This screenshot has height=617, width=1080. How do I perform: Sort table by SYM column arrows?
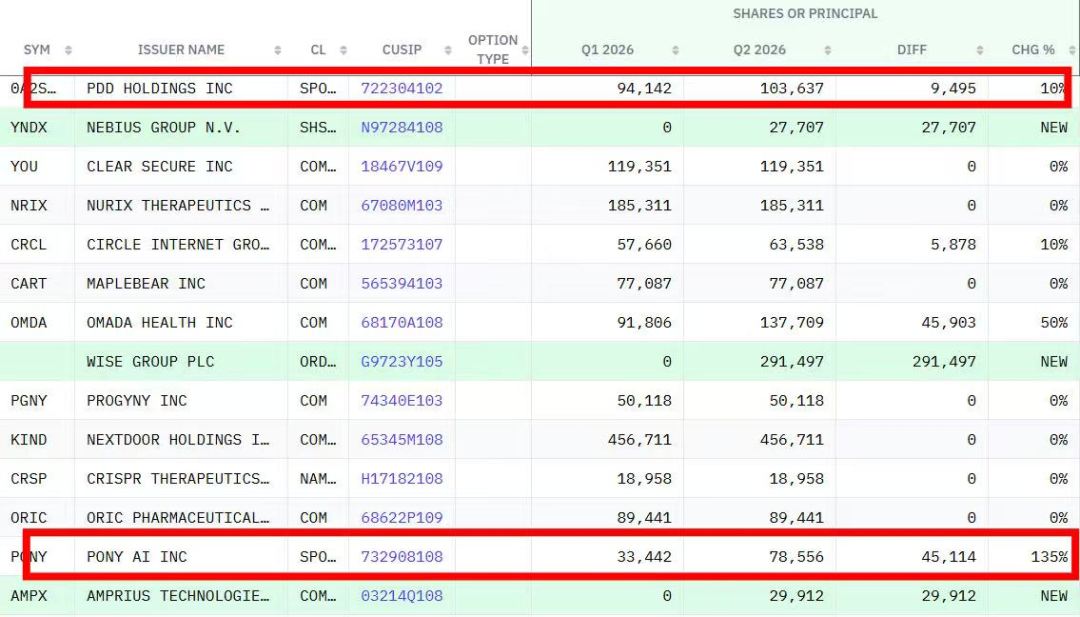point(68,50)
